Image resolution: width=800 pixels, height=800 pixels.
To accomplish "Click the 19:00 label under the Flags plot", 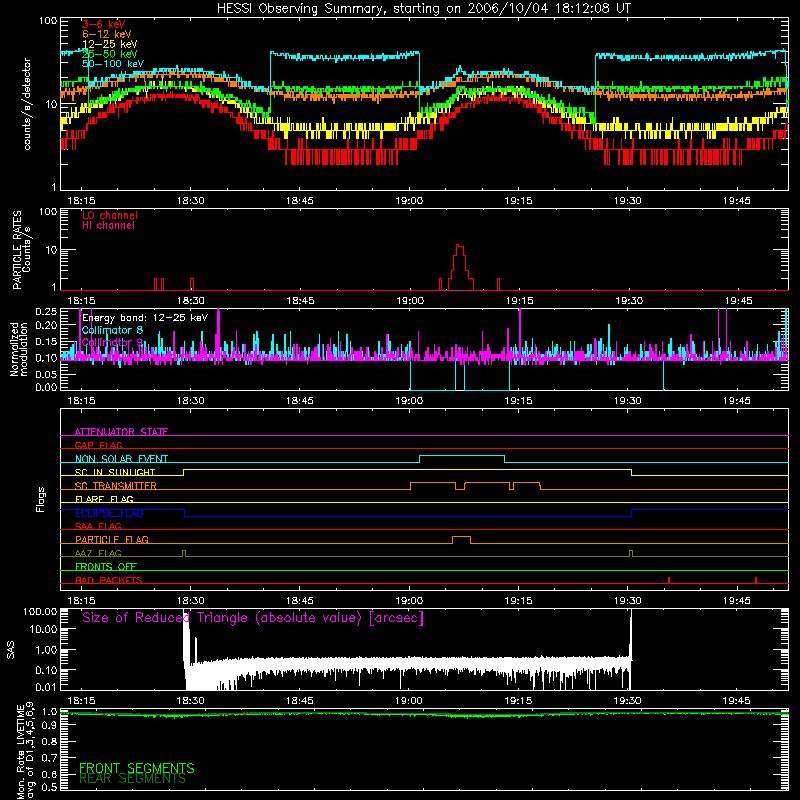I will [x=409, y=601].
